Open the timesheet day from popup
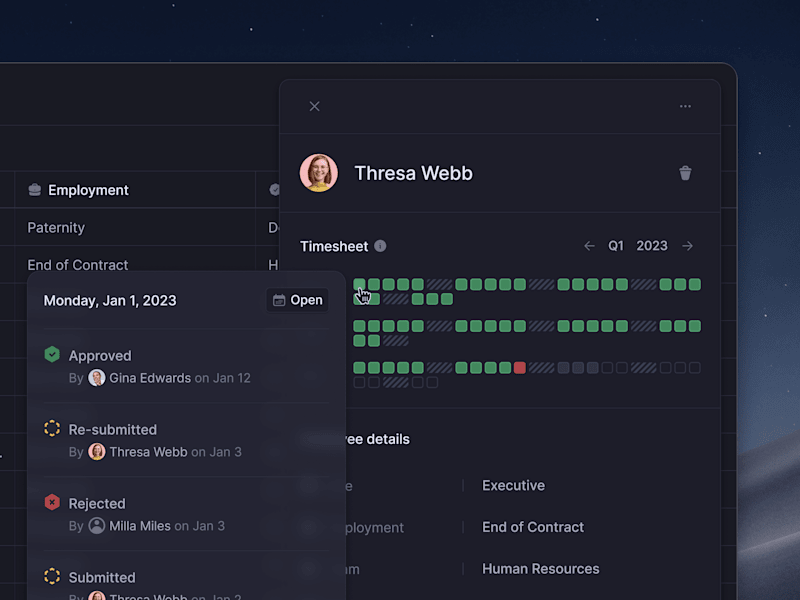 (x=297, y=300)
